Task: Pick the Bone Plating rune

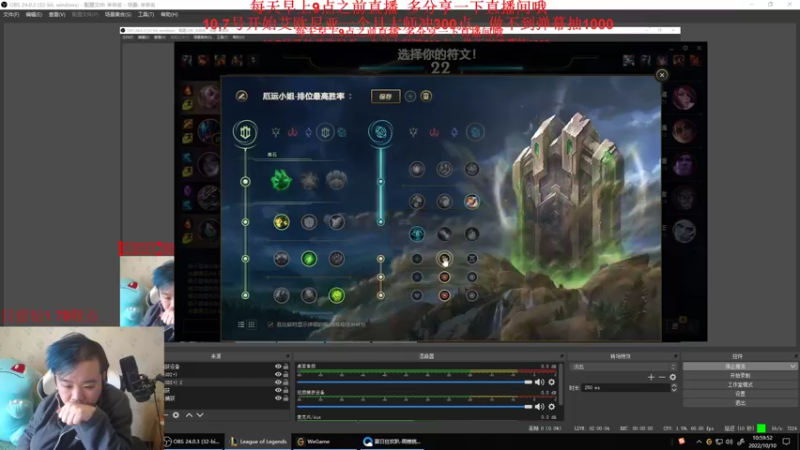Action: [336, 259]
